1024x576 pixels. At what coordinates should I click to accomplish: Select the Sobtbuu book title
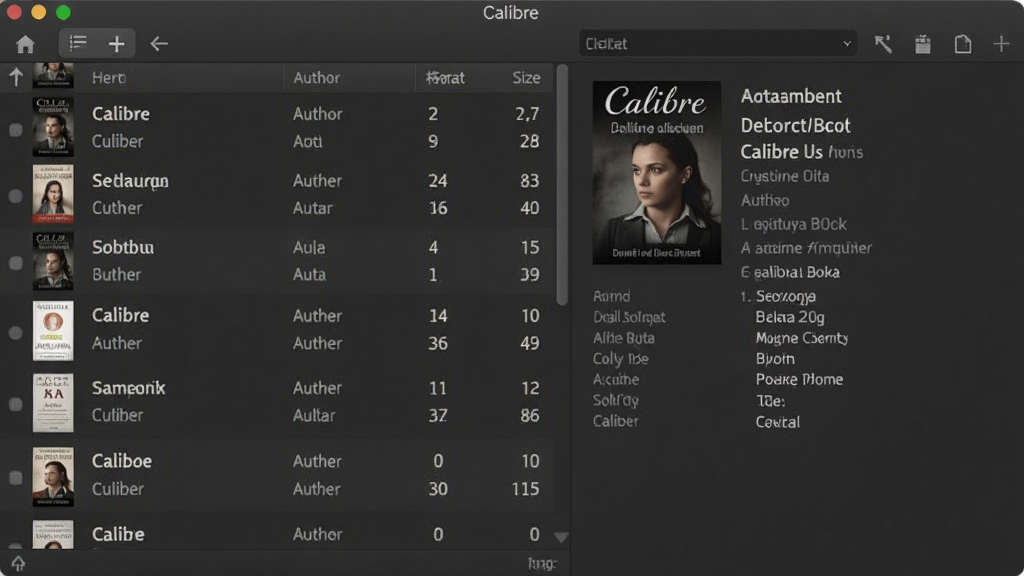(x=123, y=248)
